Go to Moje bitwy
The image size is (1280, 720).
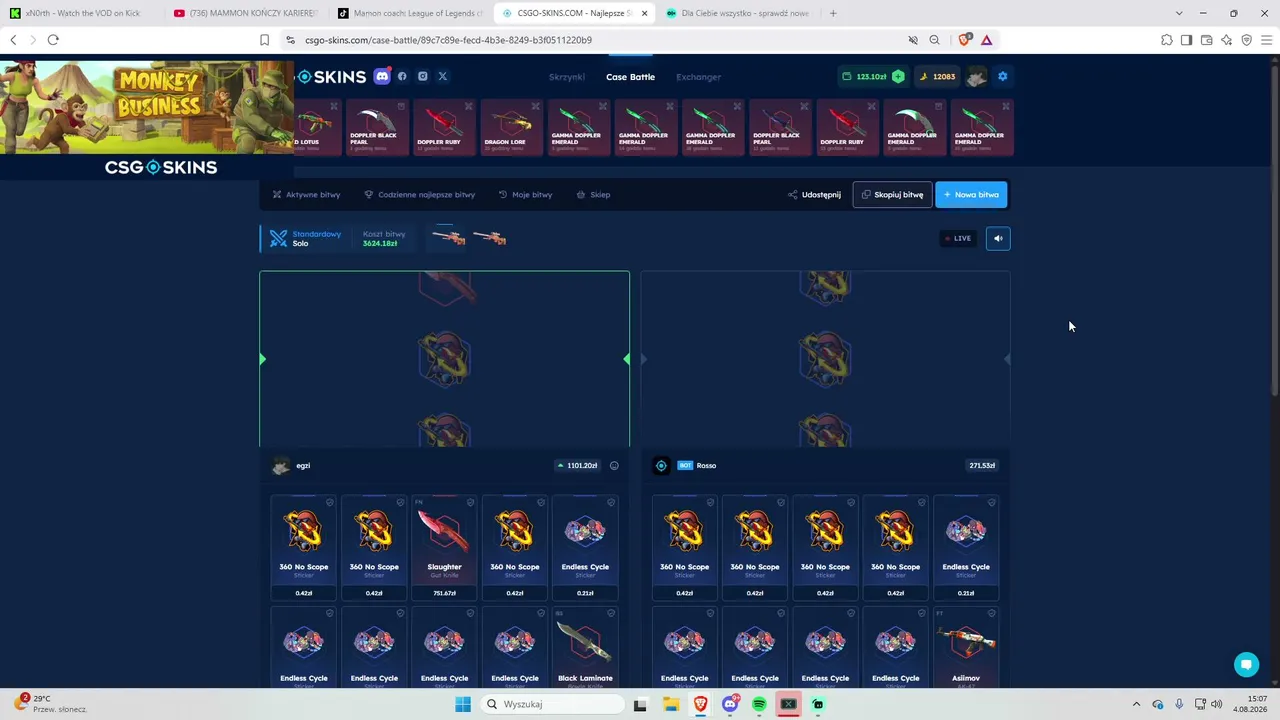pyautogui.click(x=525, y=195)
